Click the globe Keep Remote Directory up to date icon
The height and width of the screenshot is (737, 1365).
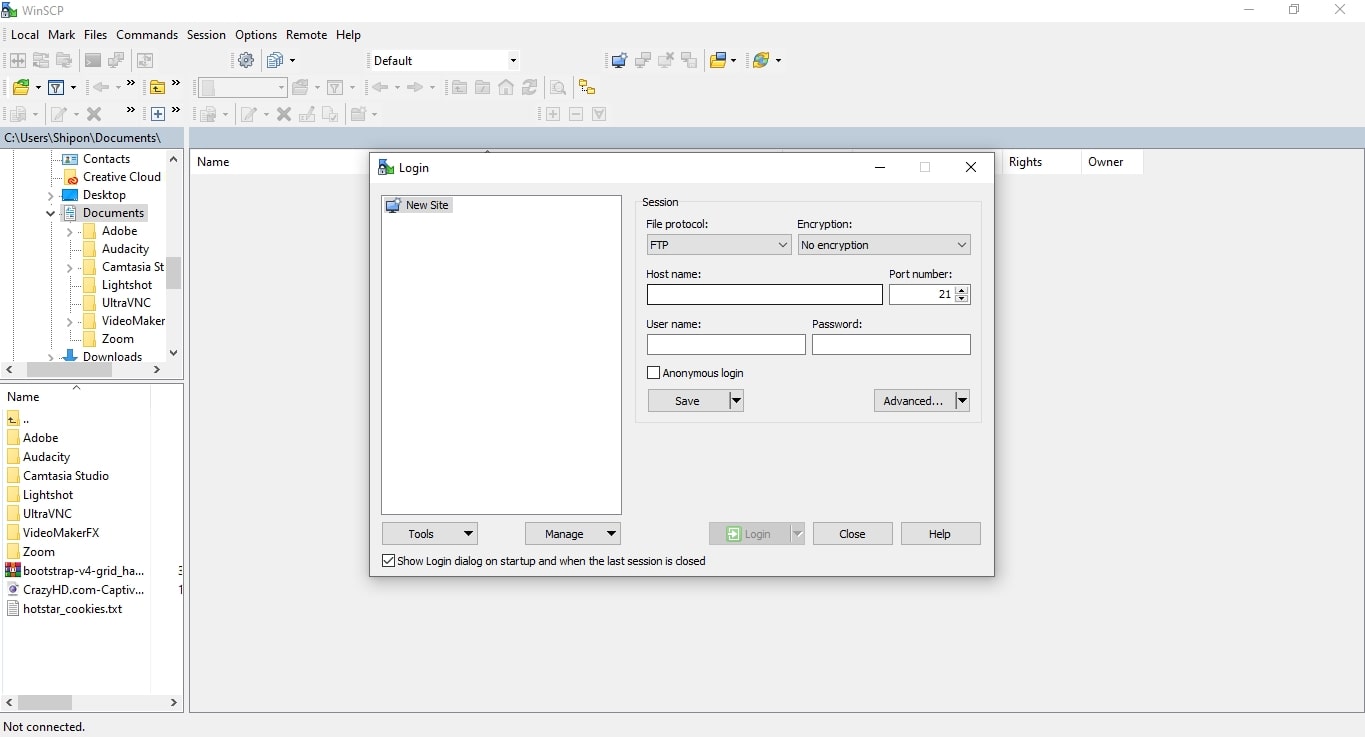761,60
